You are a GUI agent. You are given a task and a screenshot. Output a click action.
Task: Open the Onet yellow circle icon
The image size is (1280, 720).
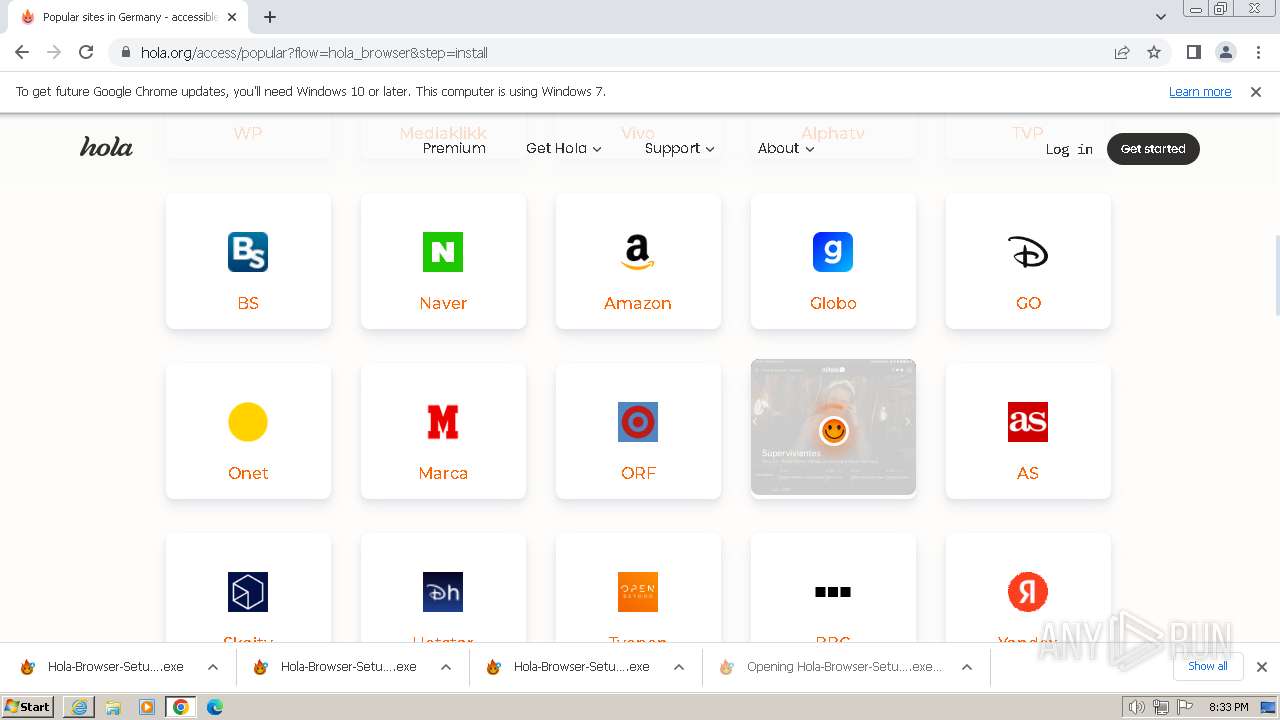[x=248, y=422]
